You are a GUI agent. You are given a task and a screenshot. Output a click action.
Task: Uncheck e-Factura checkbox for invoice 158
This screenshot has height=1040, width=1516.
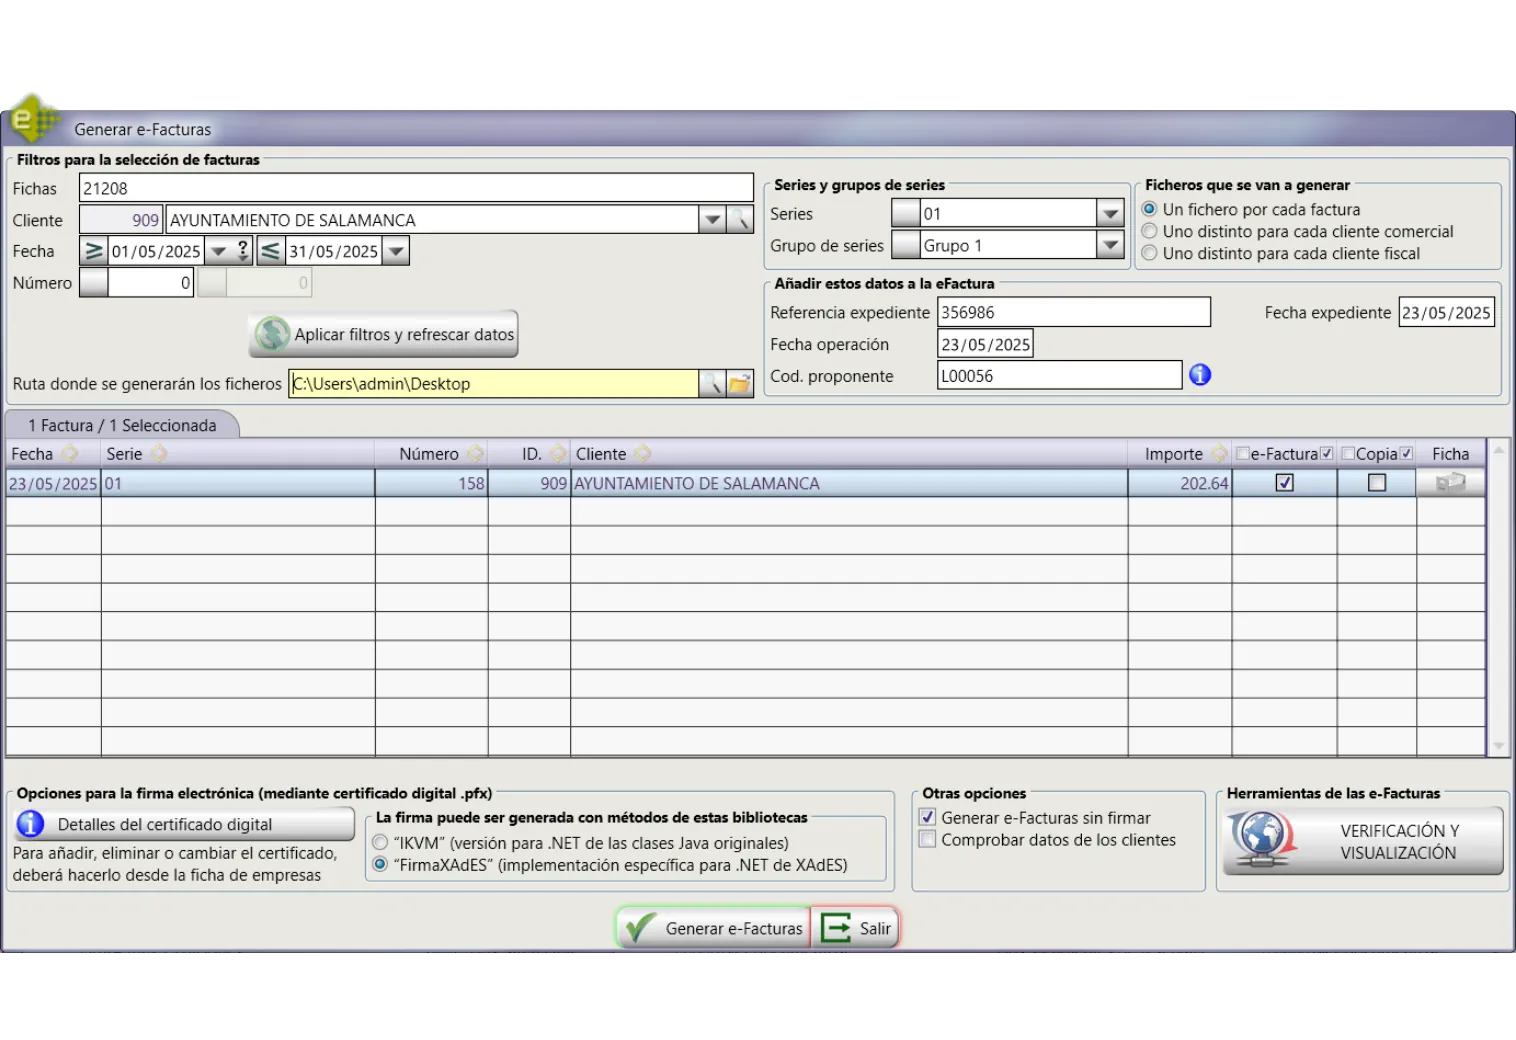click(1285, 483)
